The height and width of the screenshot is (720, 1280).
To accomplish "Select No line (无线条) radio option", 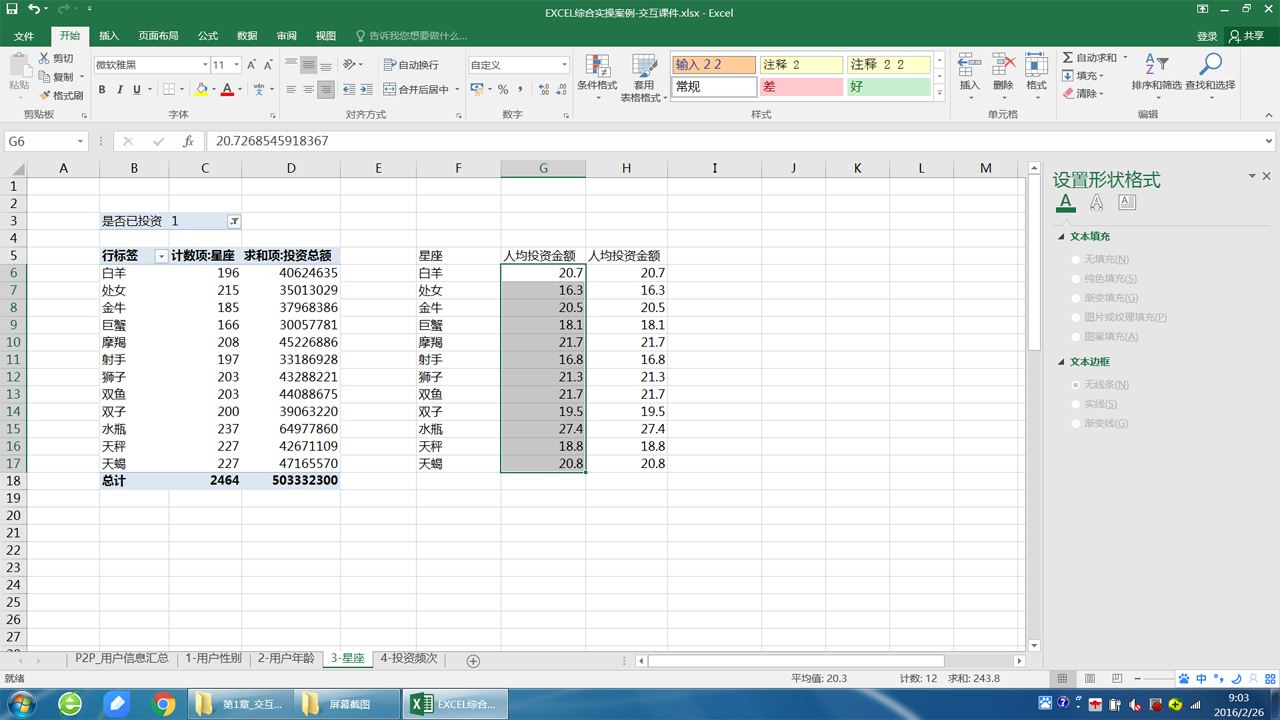I will [x=1076, y=385].
